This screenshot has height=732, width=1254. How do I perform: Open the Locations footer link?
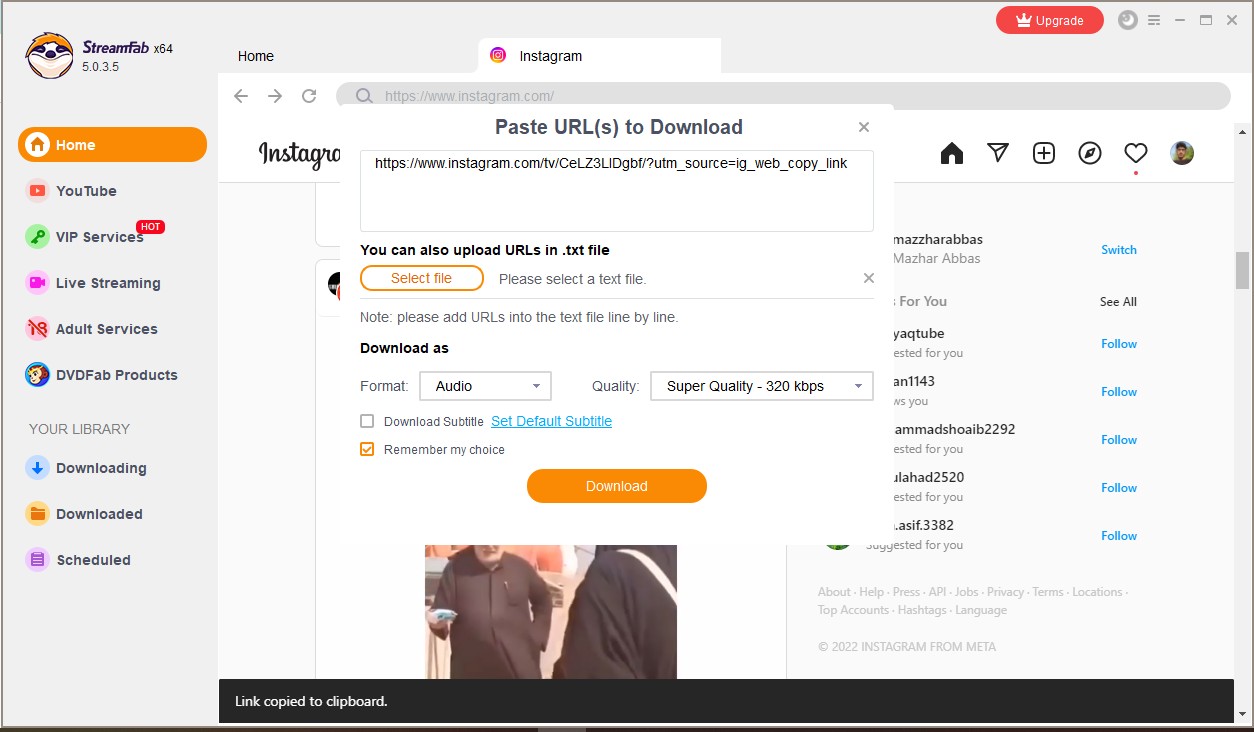[x=1097, y=592]
